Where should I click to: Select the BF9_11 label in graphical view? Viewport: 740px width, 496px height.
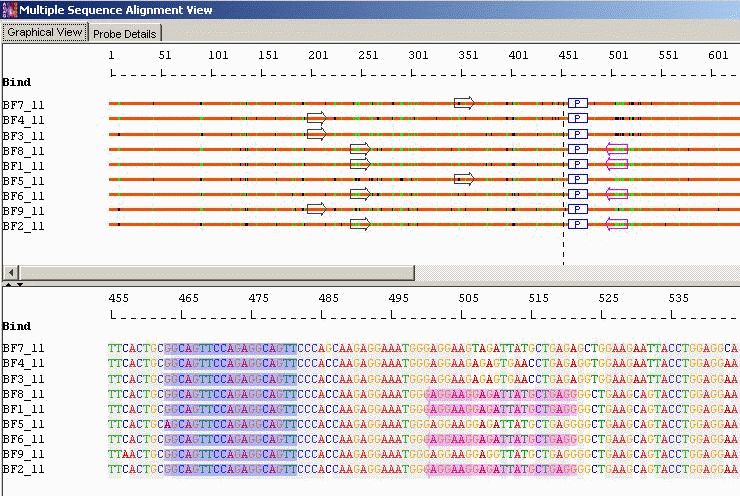point(23,210)
